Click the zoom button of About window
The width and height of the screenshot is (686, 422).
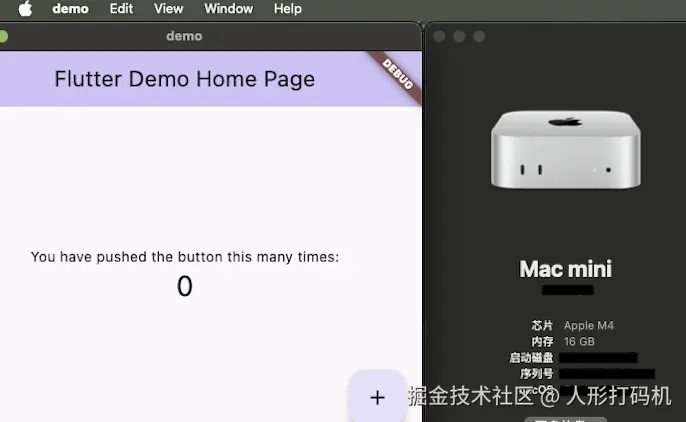click(479, 36)
